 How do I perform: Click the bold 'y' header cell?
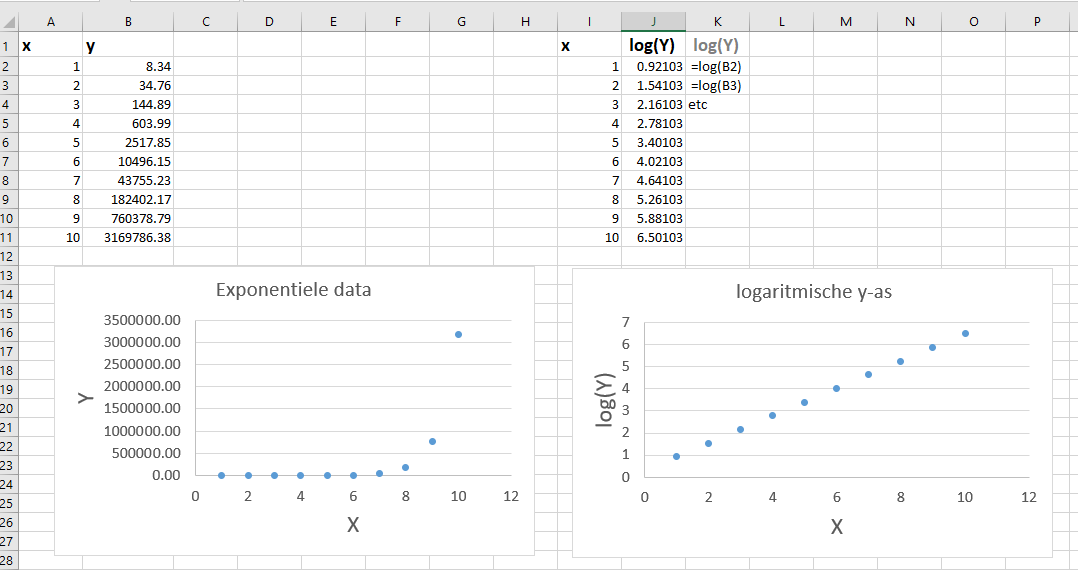click(128, 45)
